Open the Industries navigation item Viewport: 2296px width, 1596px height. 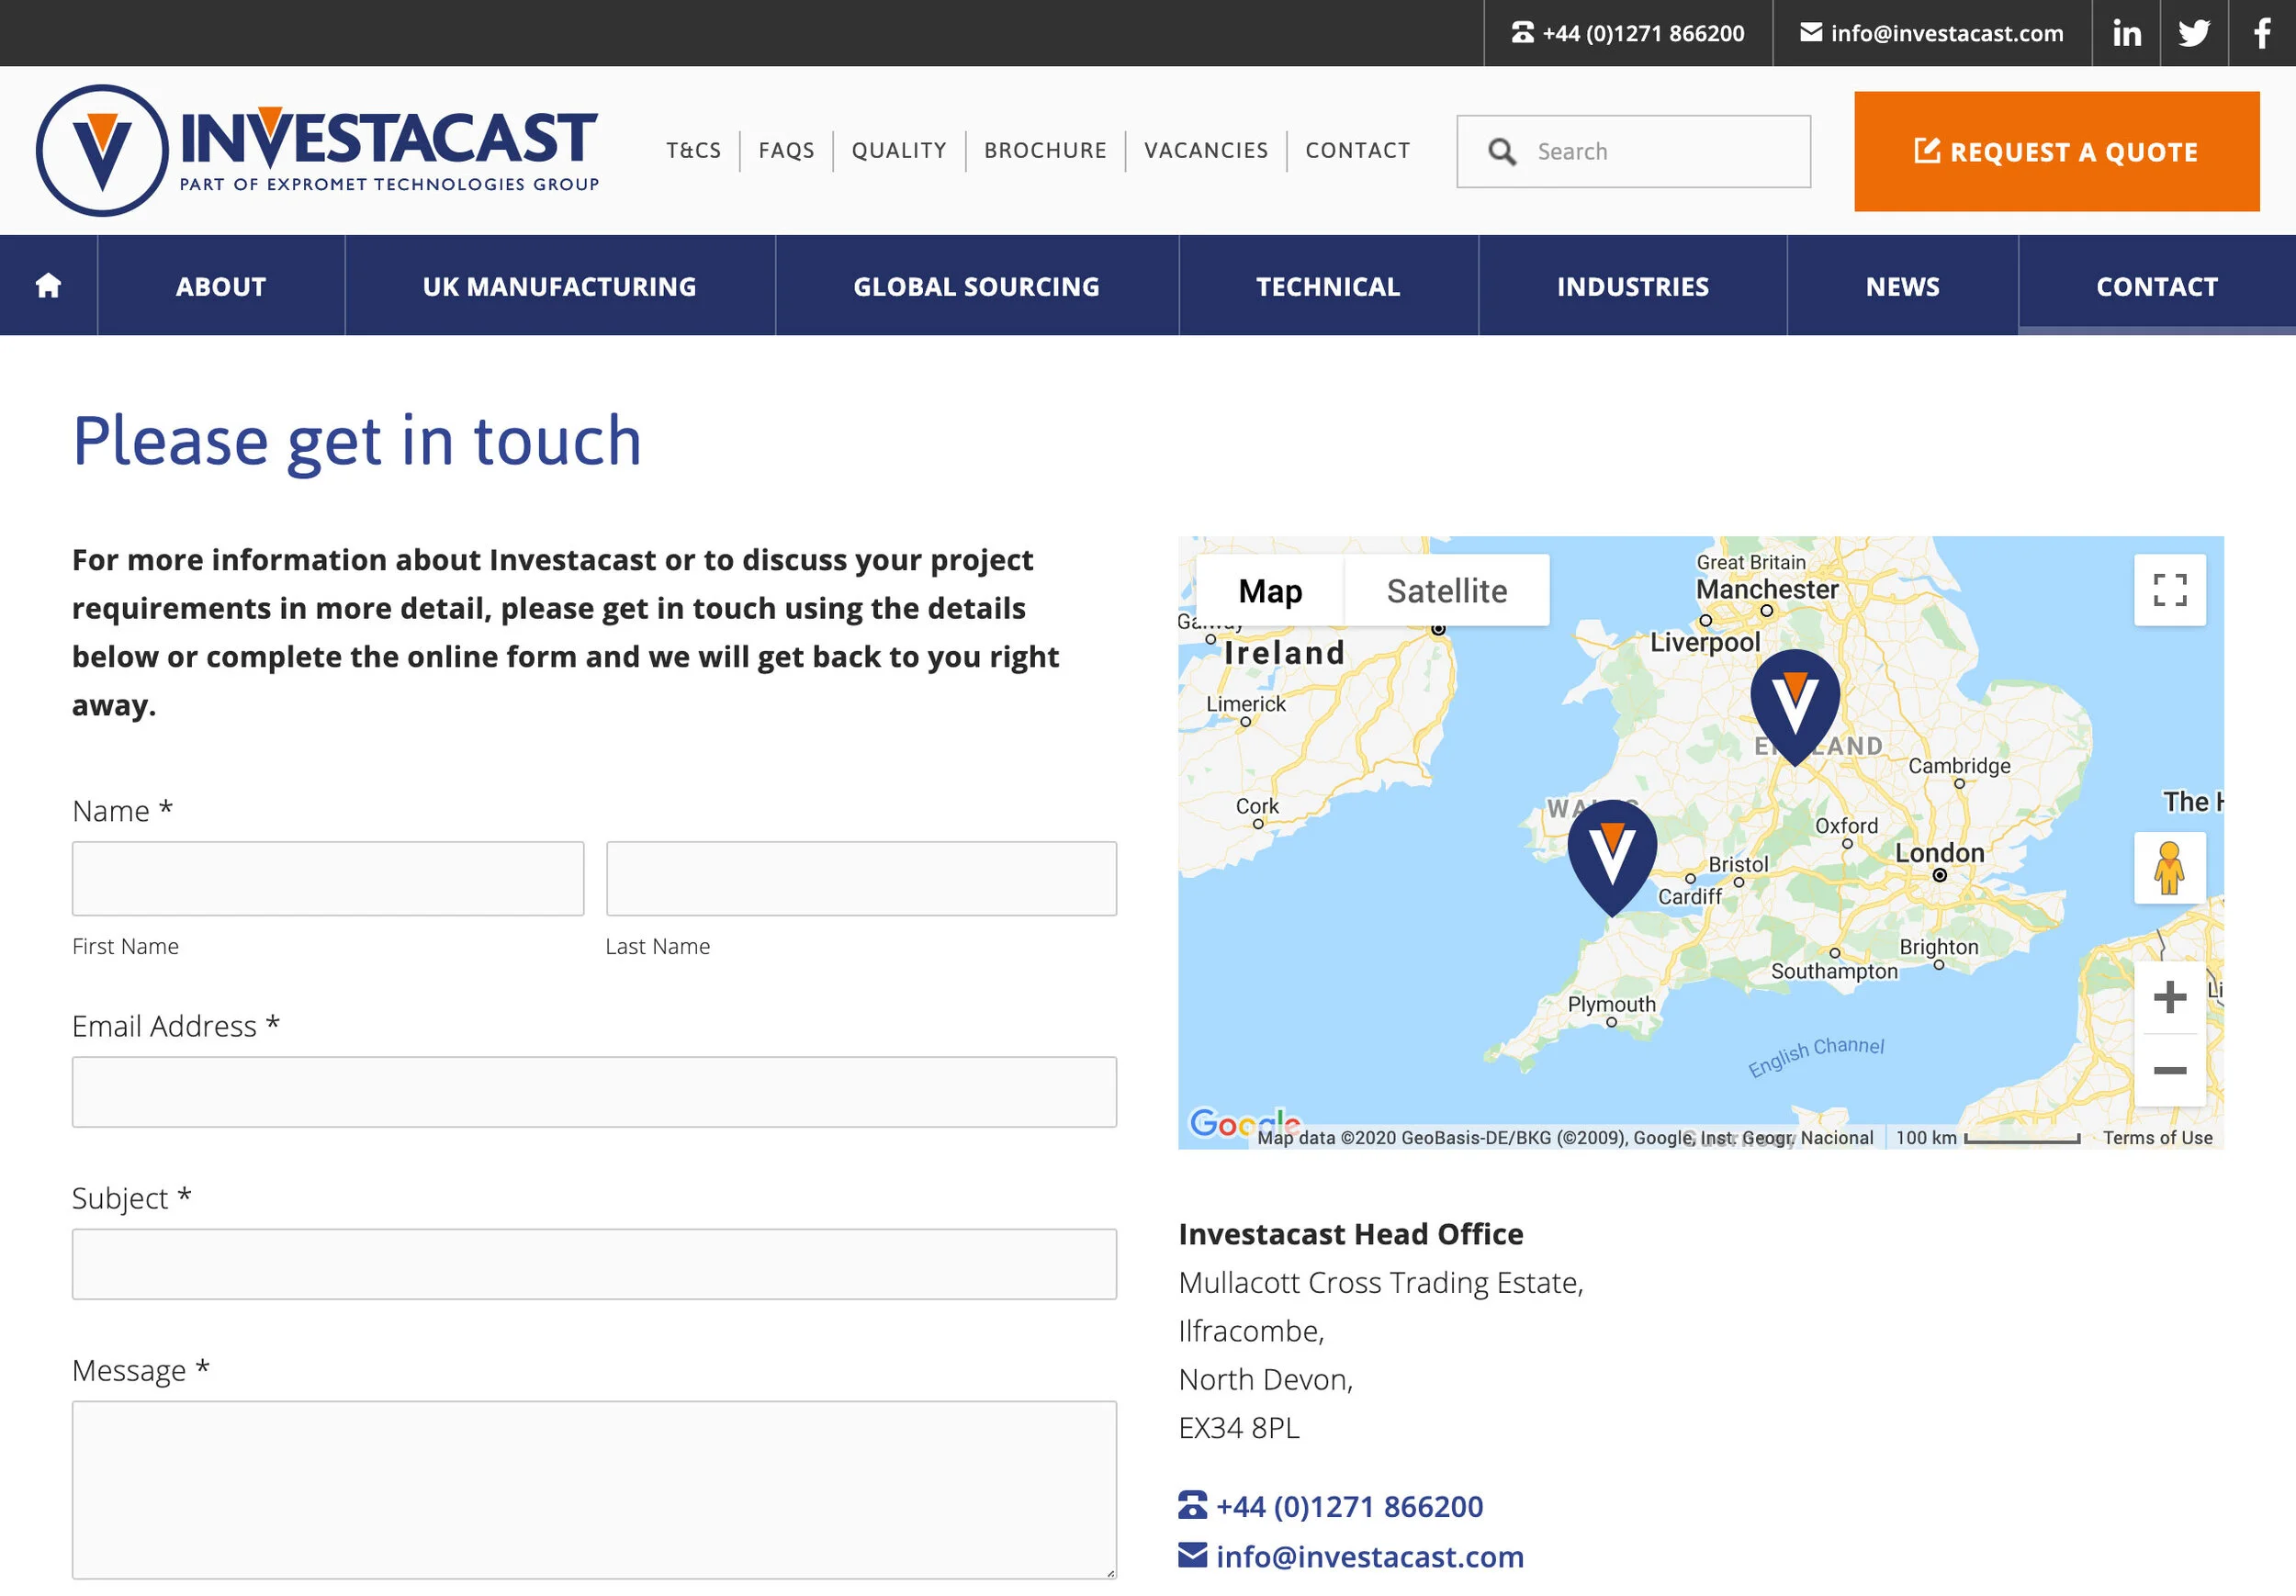1632,286
